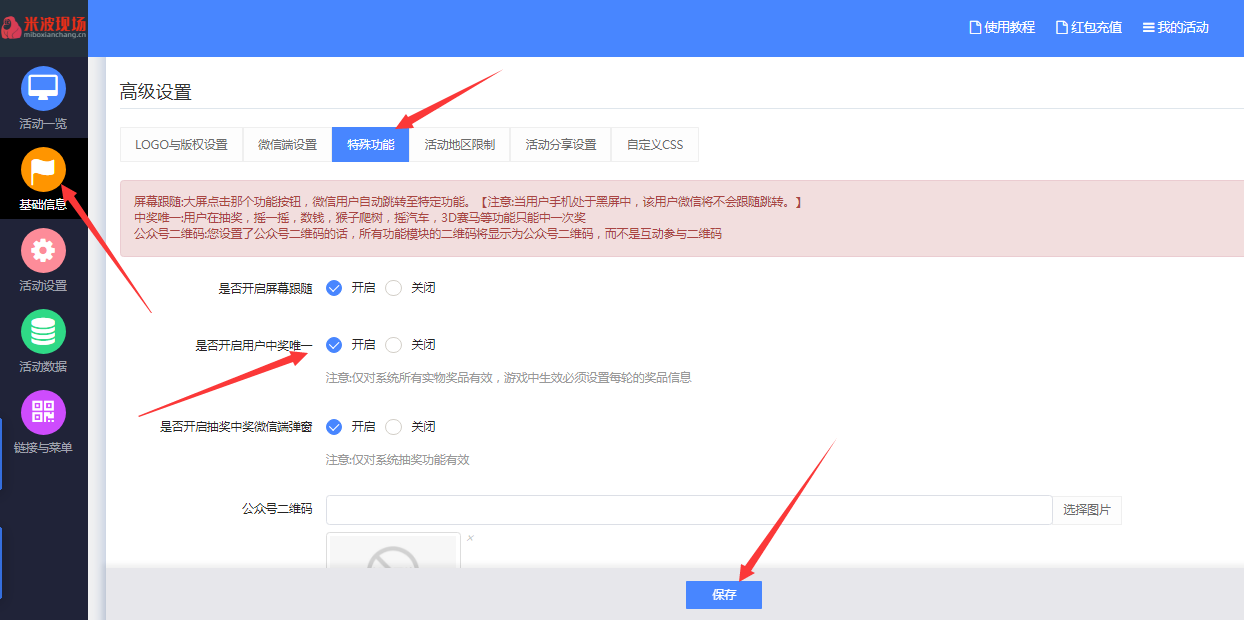
Task: Click the 公众号二维码 input field
Action: (x=688, y=510)
